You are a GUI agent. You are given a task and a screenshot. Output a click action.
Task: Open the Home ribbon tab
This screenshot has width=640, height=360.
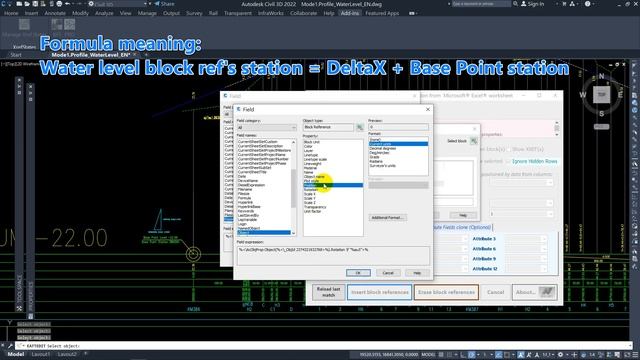click(11, 13)
